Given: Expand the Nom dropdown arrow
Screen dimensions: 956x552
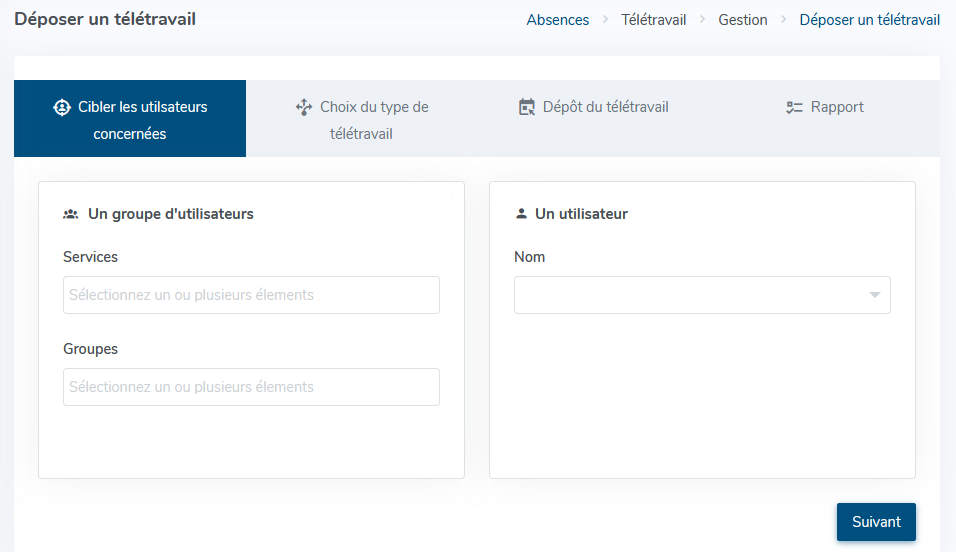Looking at the screenshot, I should point(875,295).
